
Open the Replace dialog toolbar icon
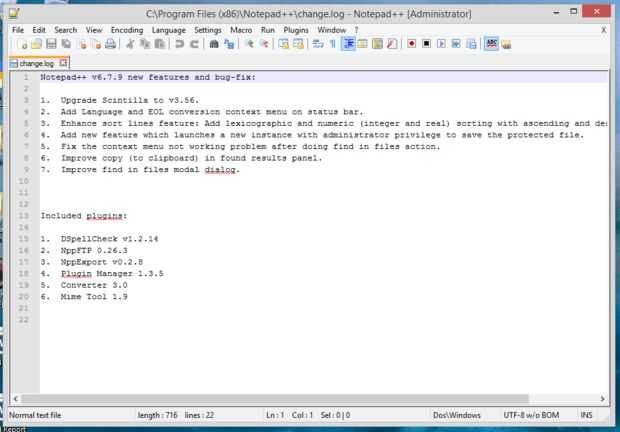[x=229, y=44]
